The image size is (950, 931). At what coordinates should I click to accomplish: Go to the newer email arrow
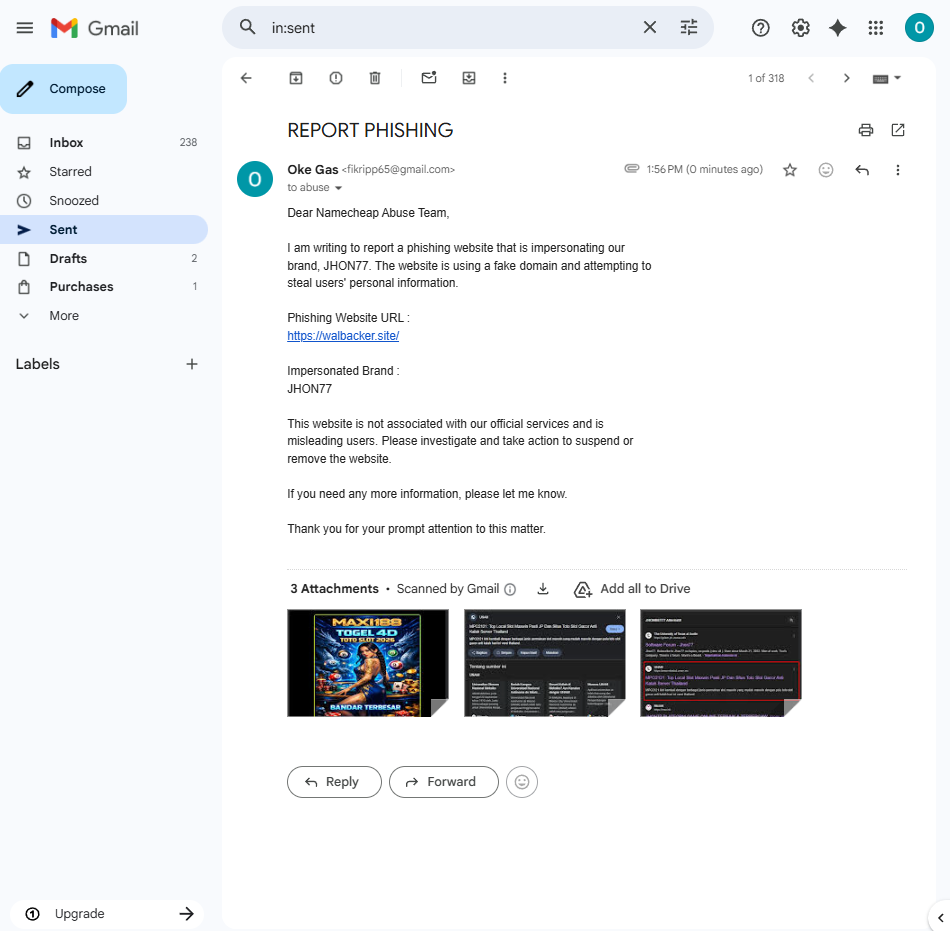811,78
